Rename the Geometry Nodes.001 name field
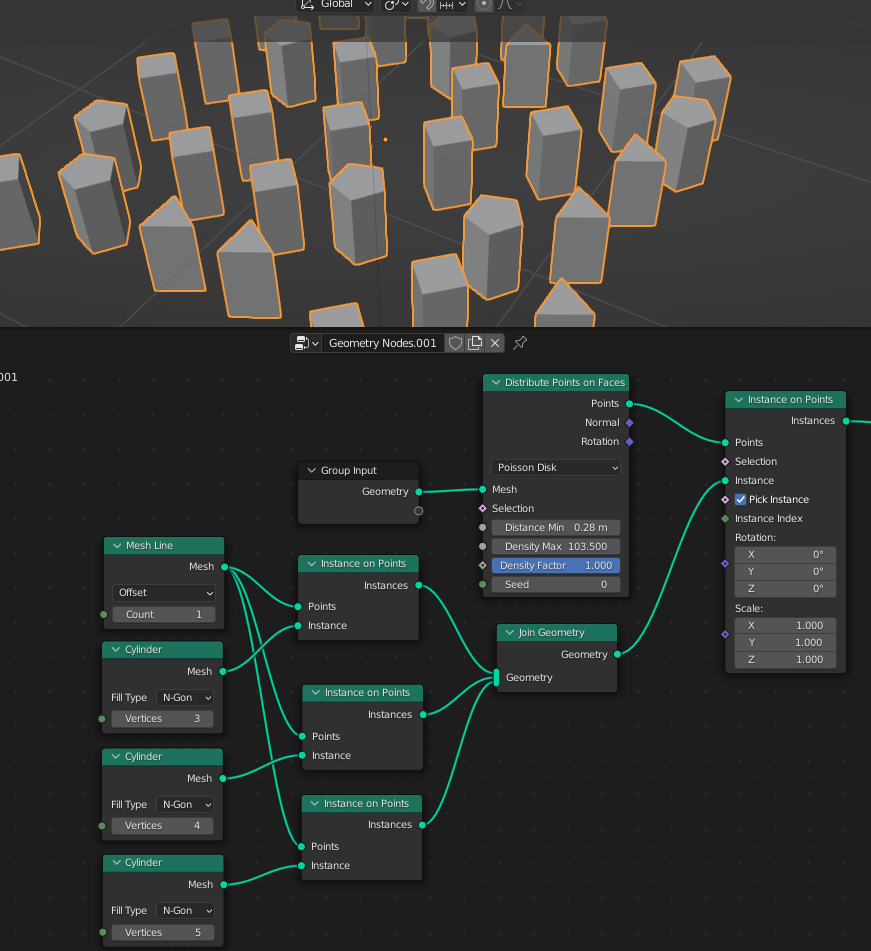The image size is (871, 951). coord(382,343)
